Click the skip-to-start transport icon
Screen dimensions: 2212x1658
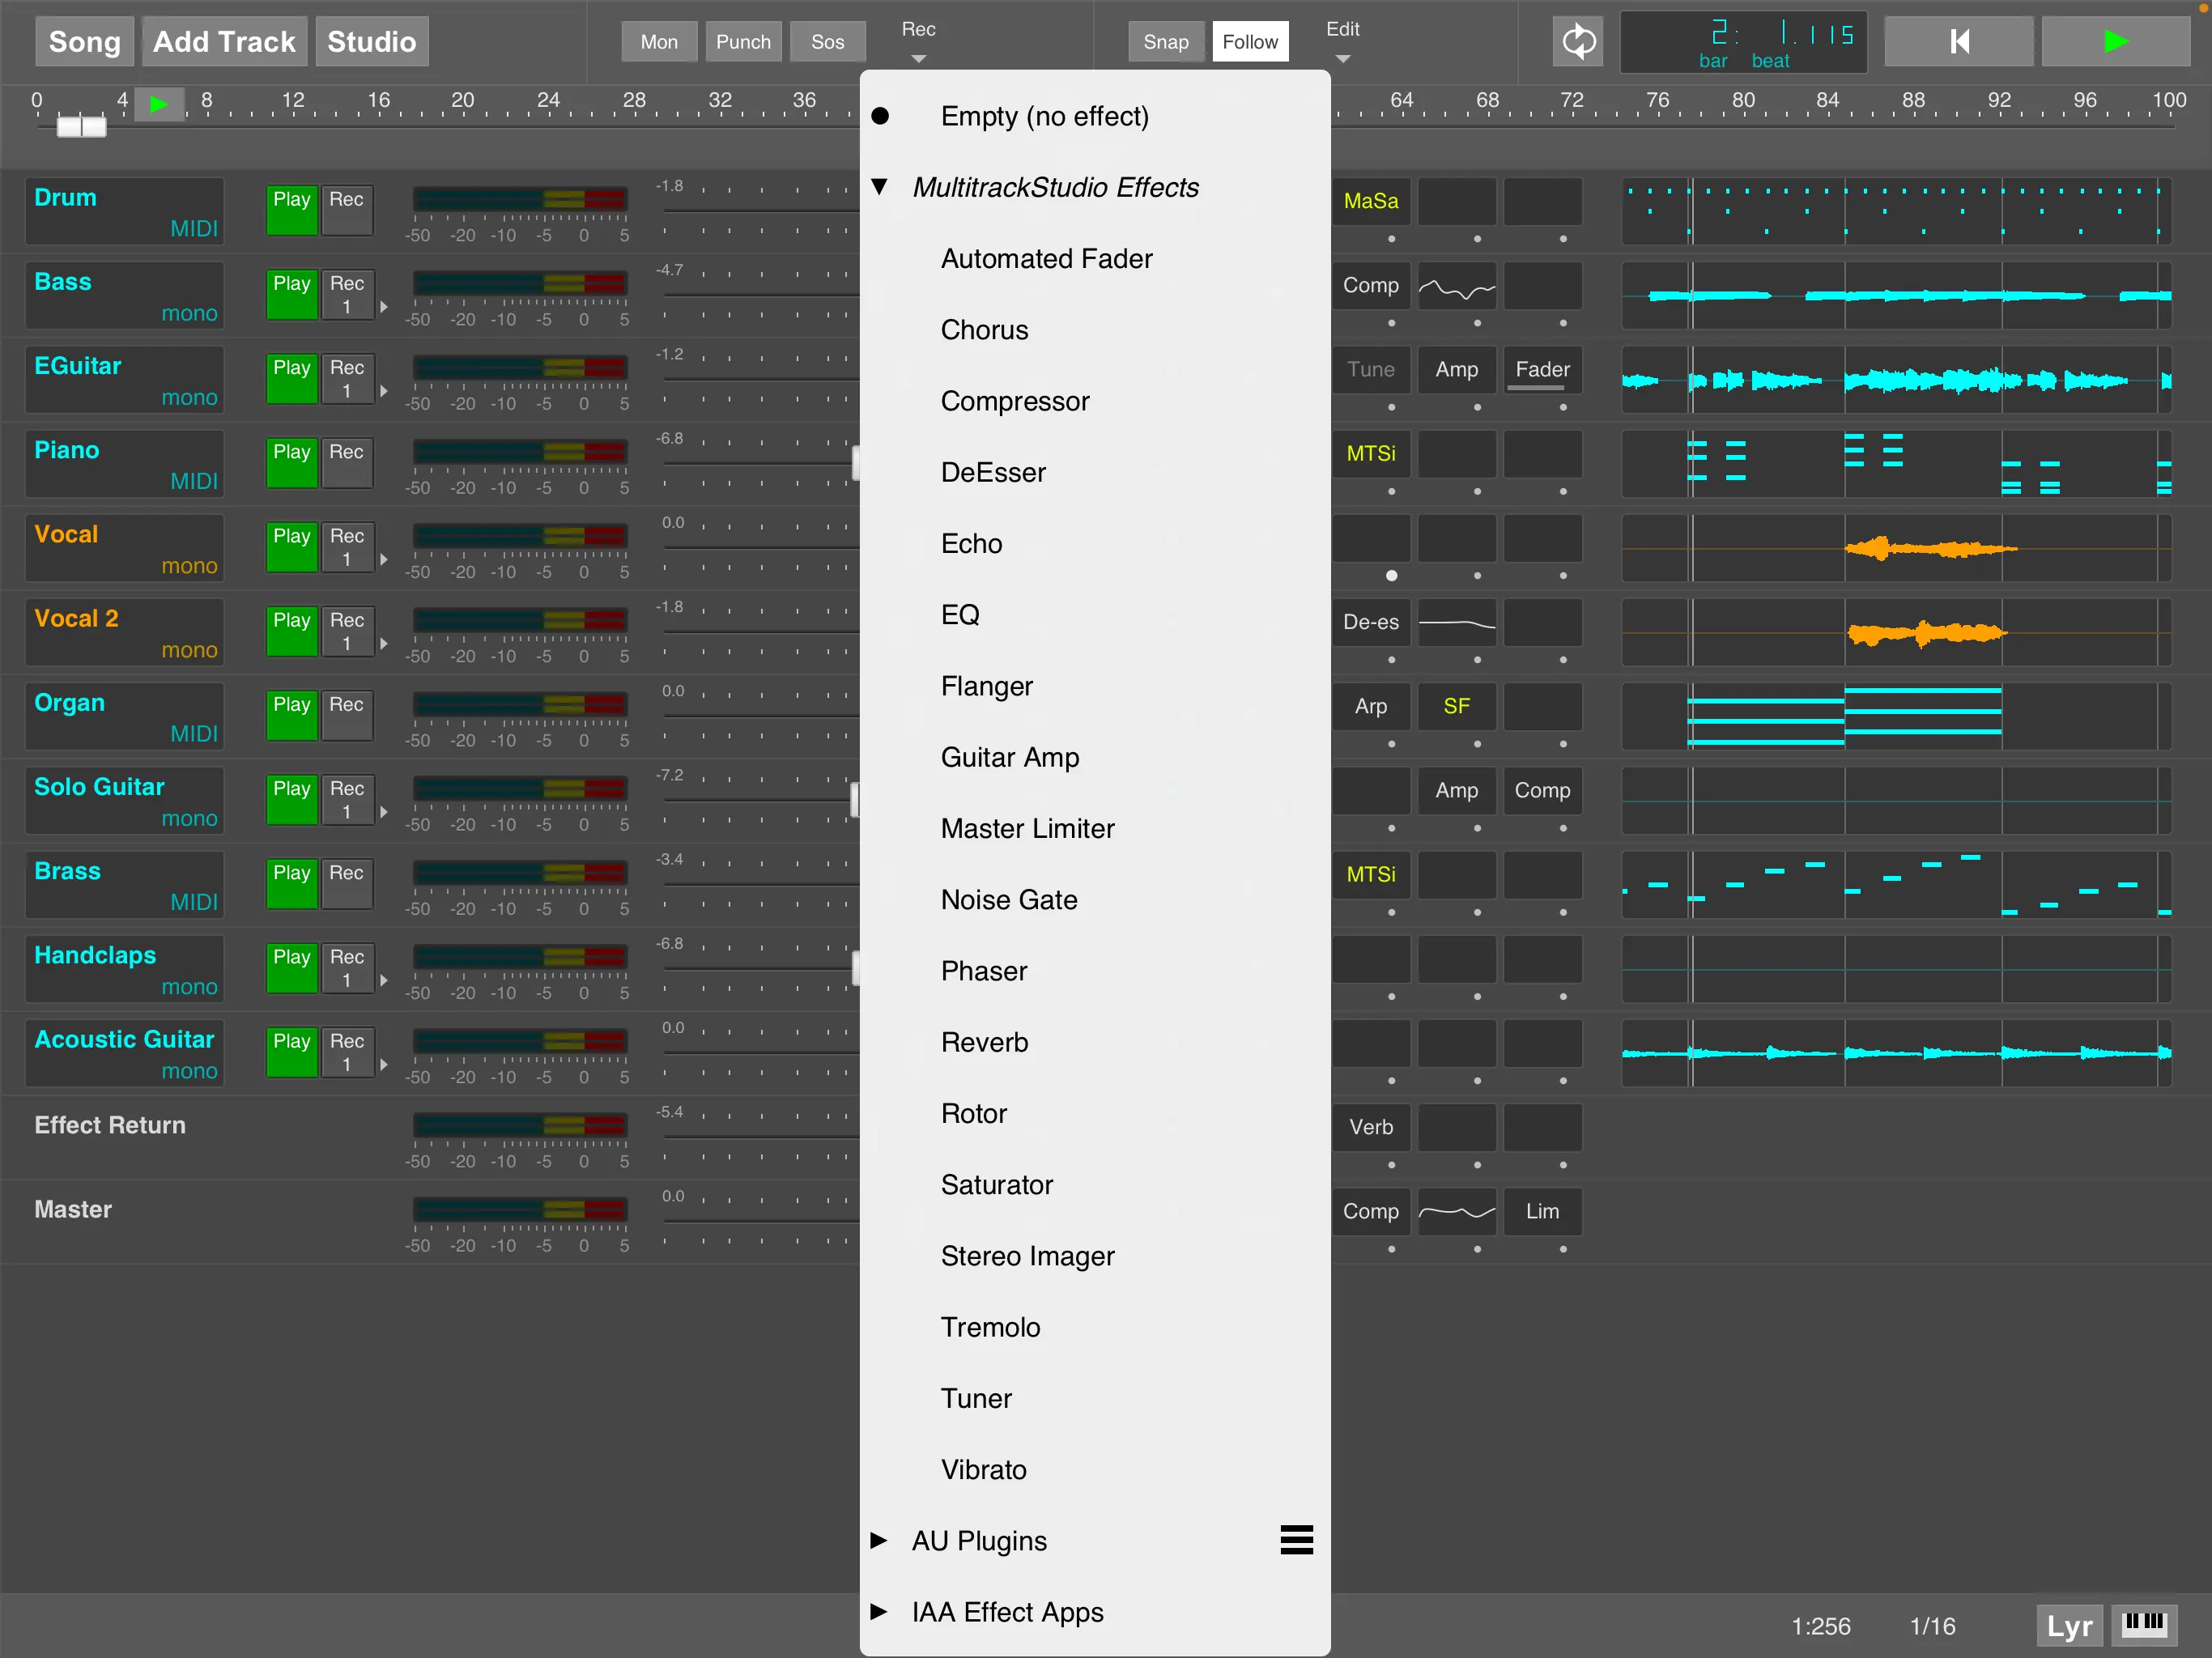point(1957,41)
